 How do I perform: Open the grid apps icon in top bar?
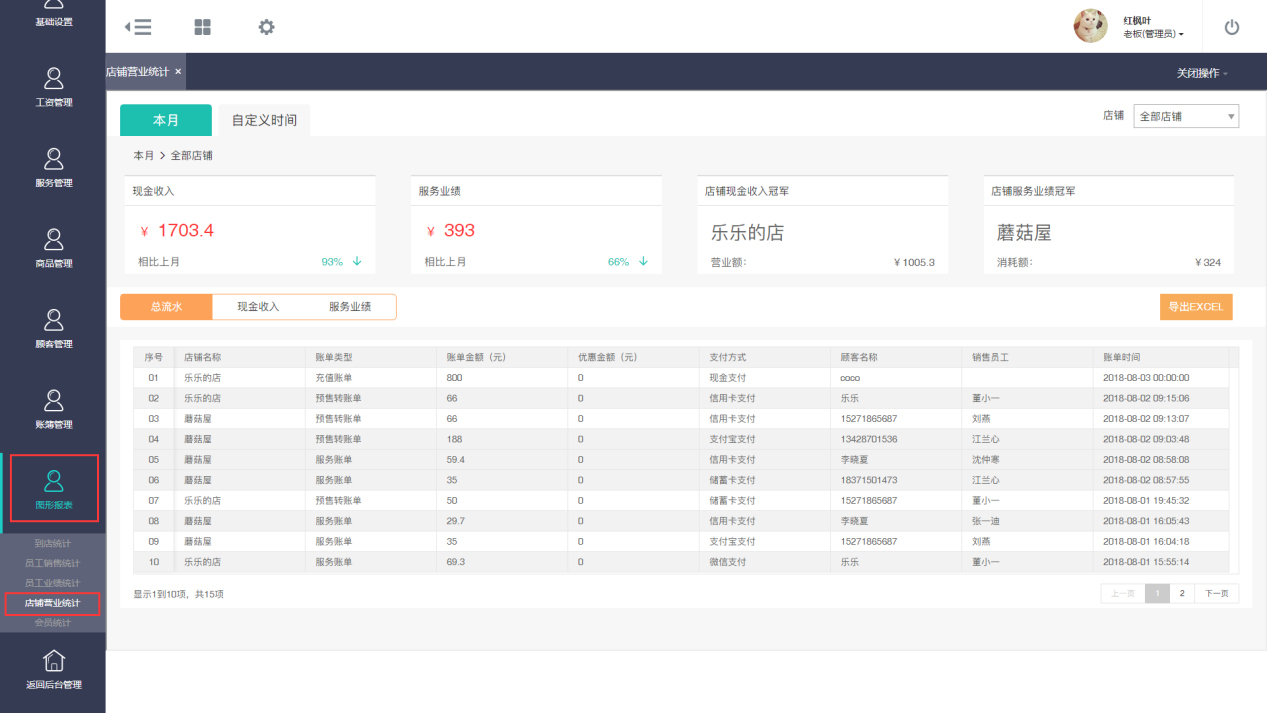203,27
